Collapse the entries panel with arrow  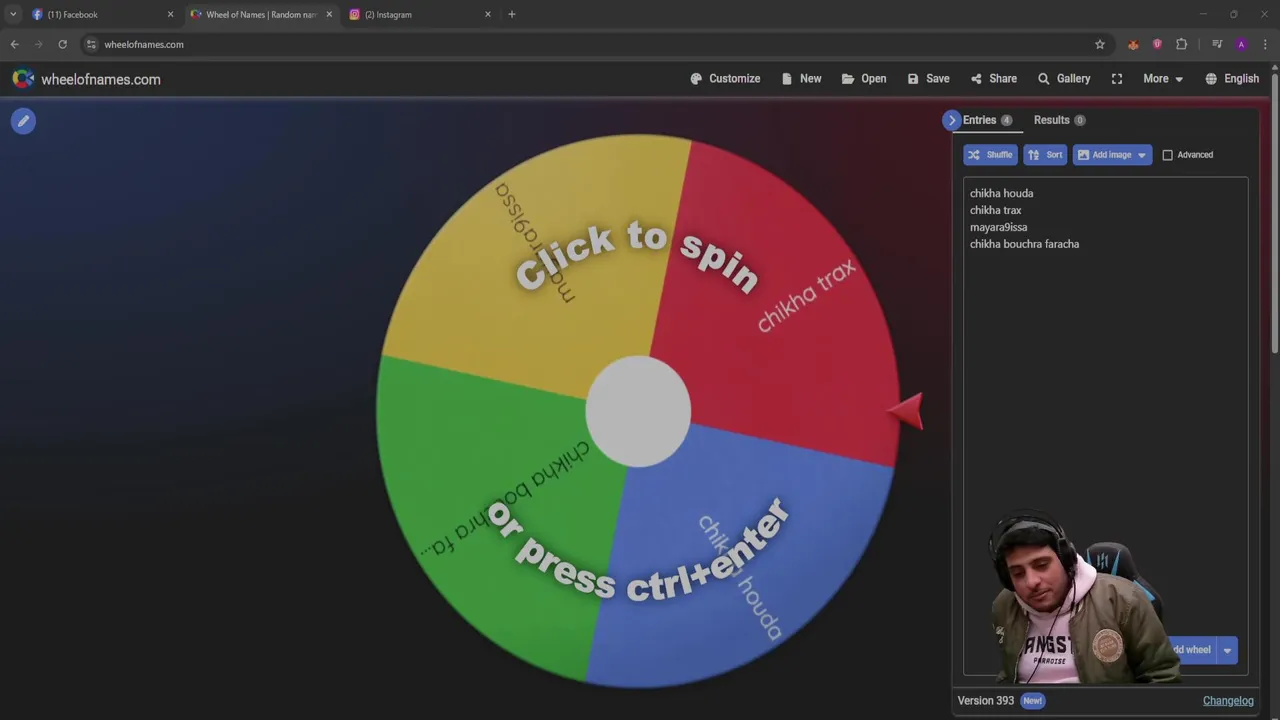pos(951,120)
